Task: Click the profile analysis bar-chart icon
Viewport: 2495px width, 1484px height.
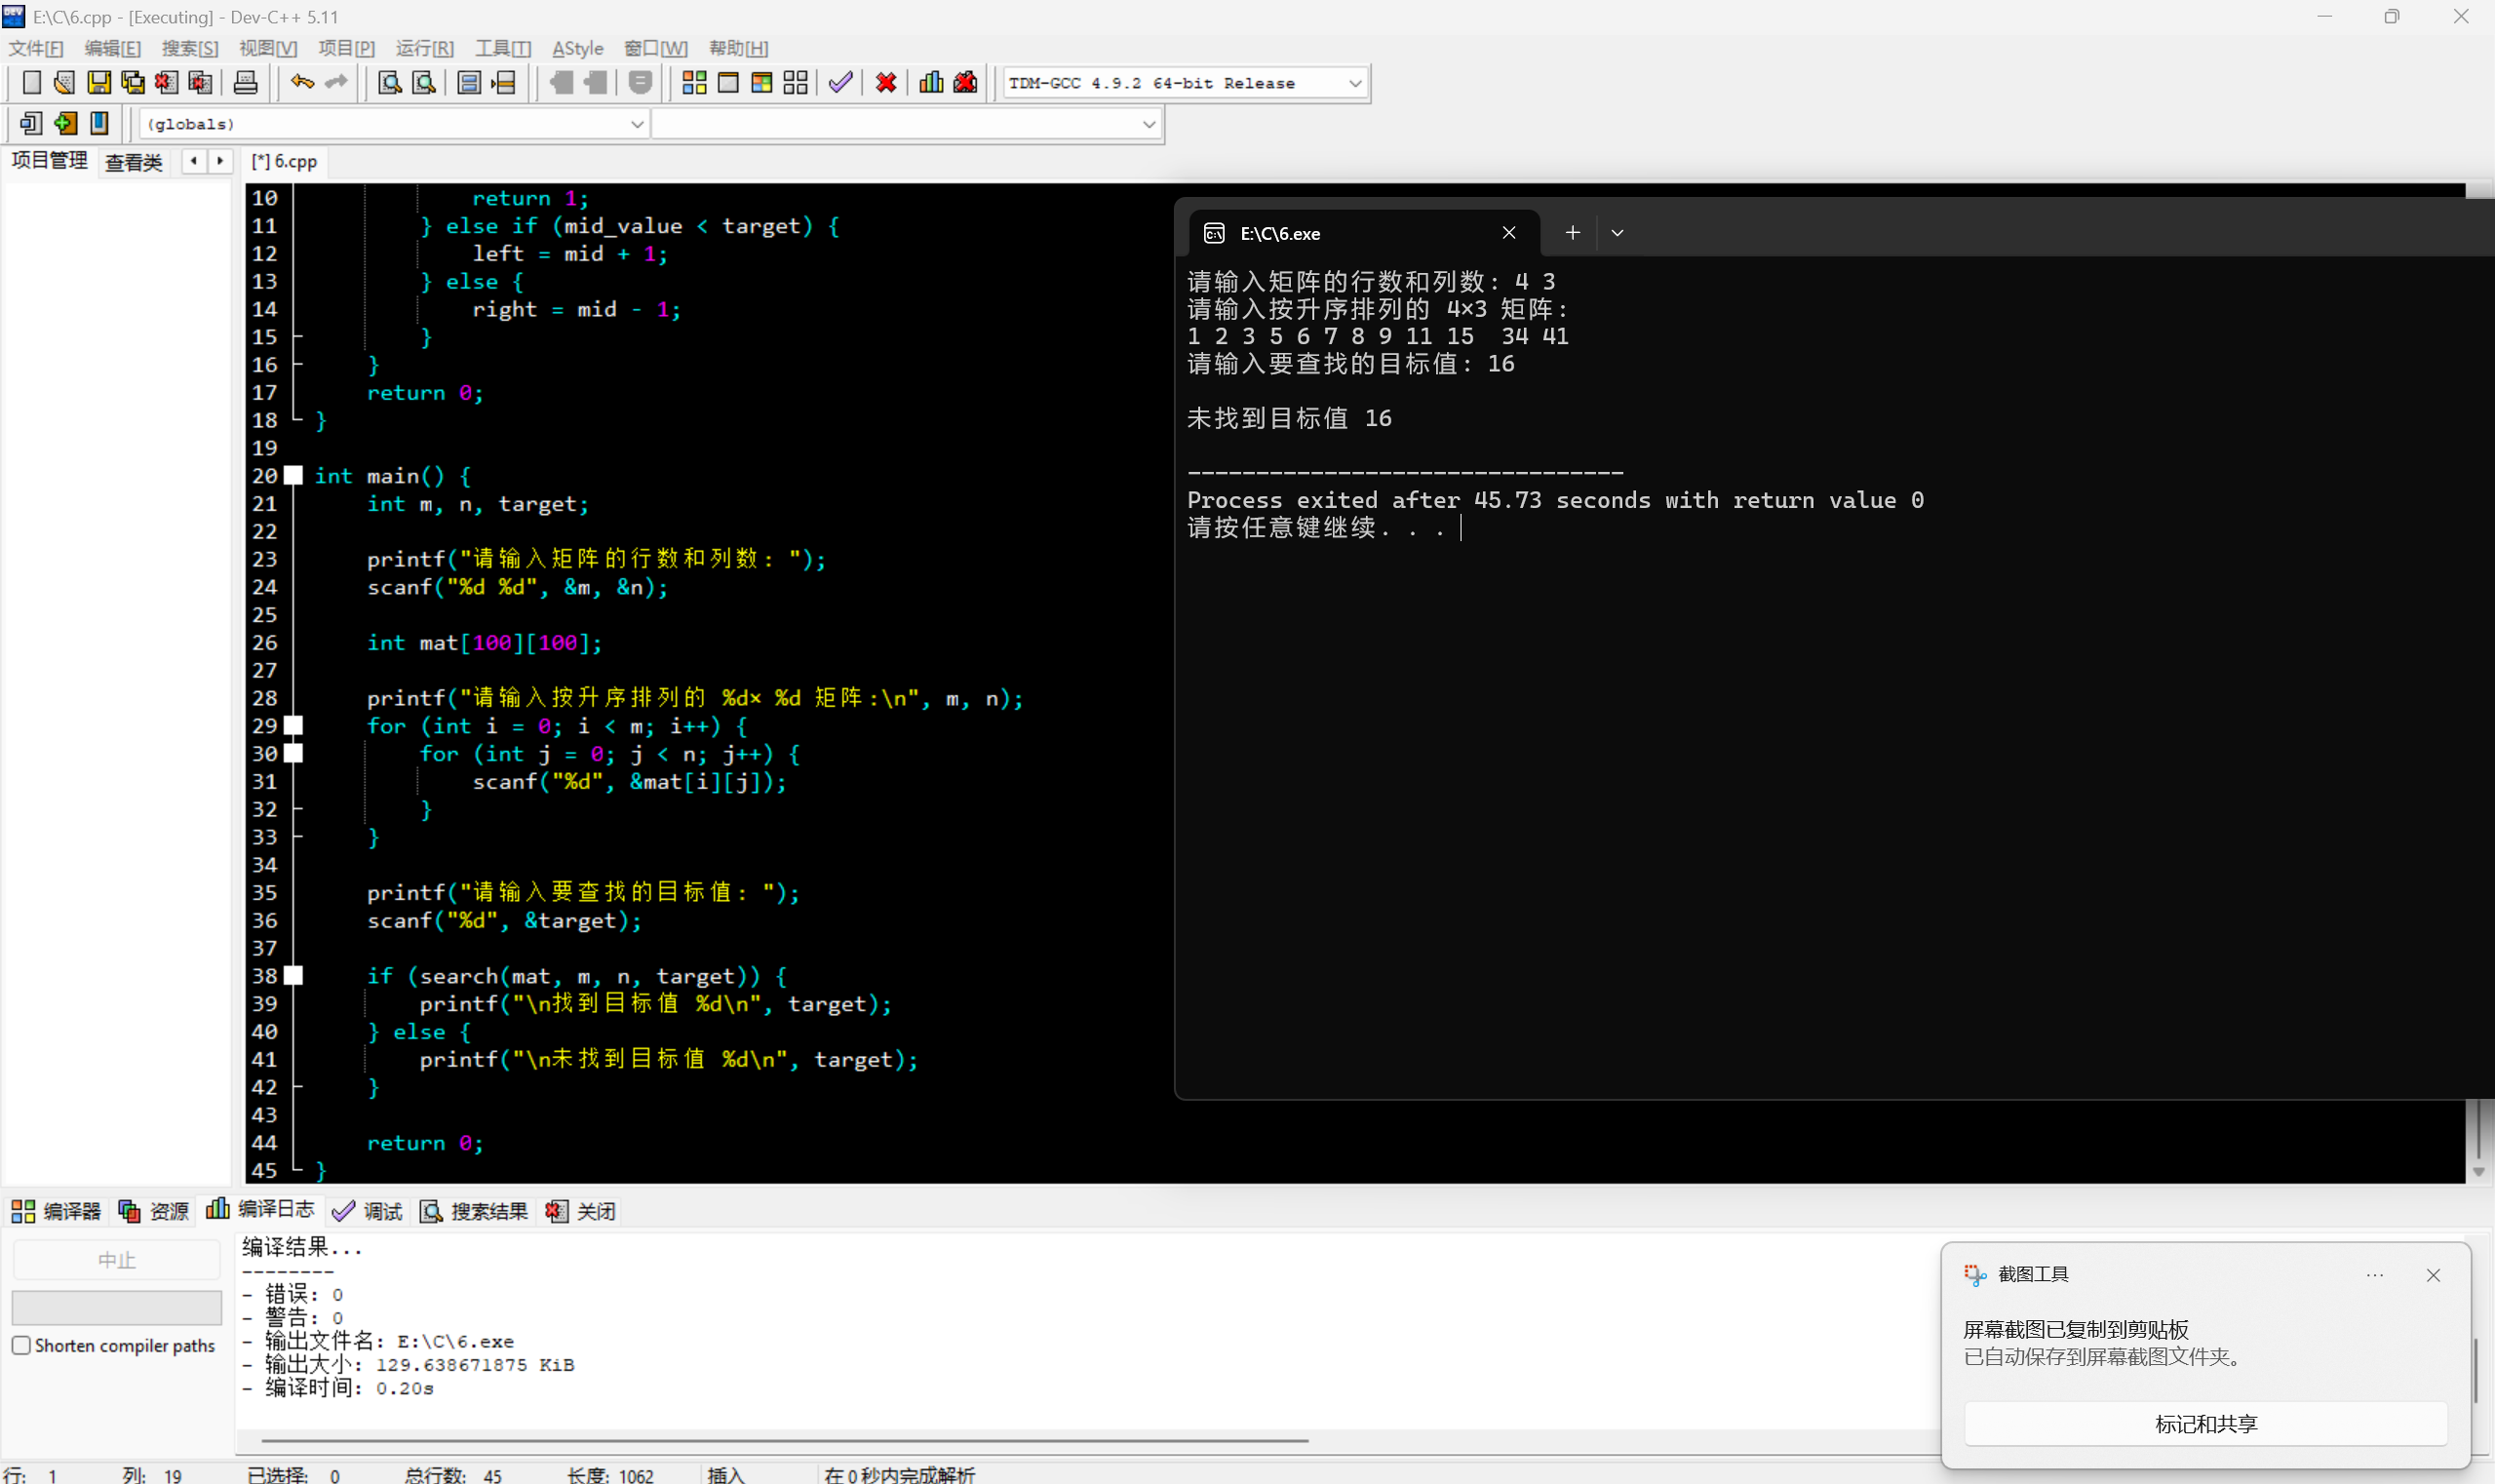Action: [x=931, y=83]
